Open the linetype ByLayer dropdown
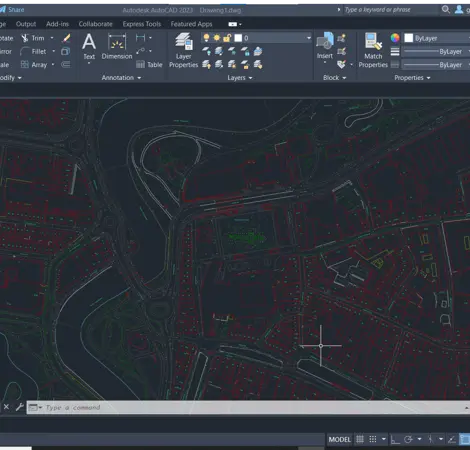 [x=435, y=65]
